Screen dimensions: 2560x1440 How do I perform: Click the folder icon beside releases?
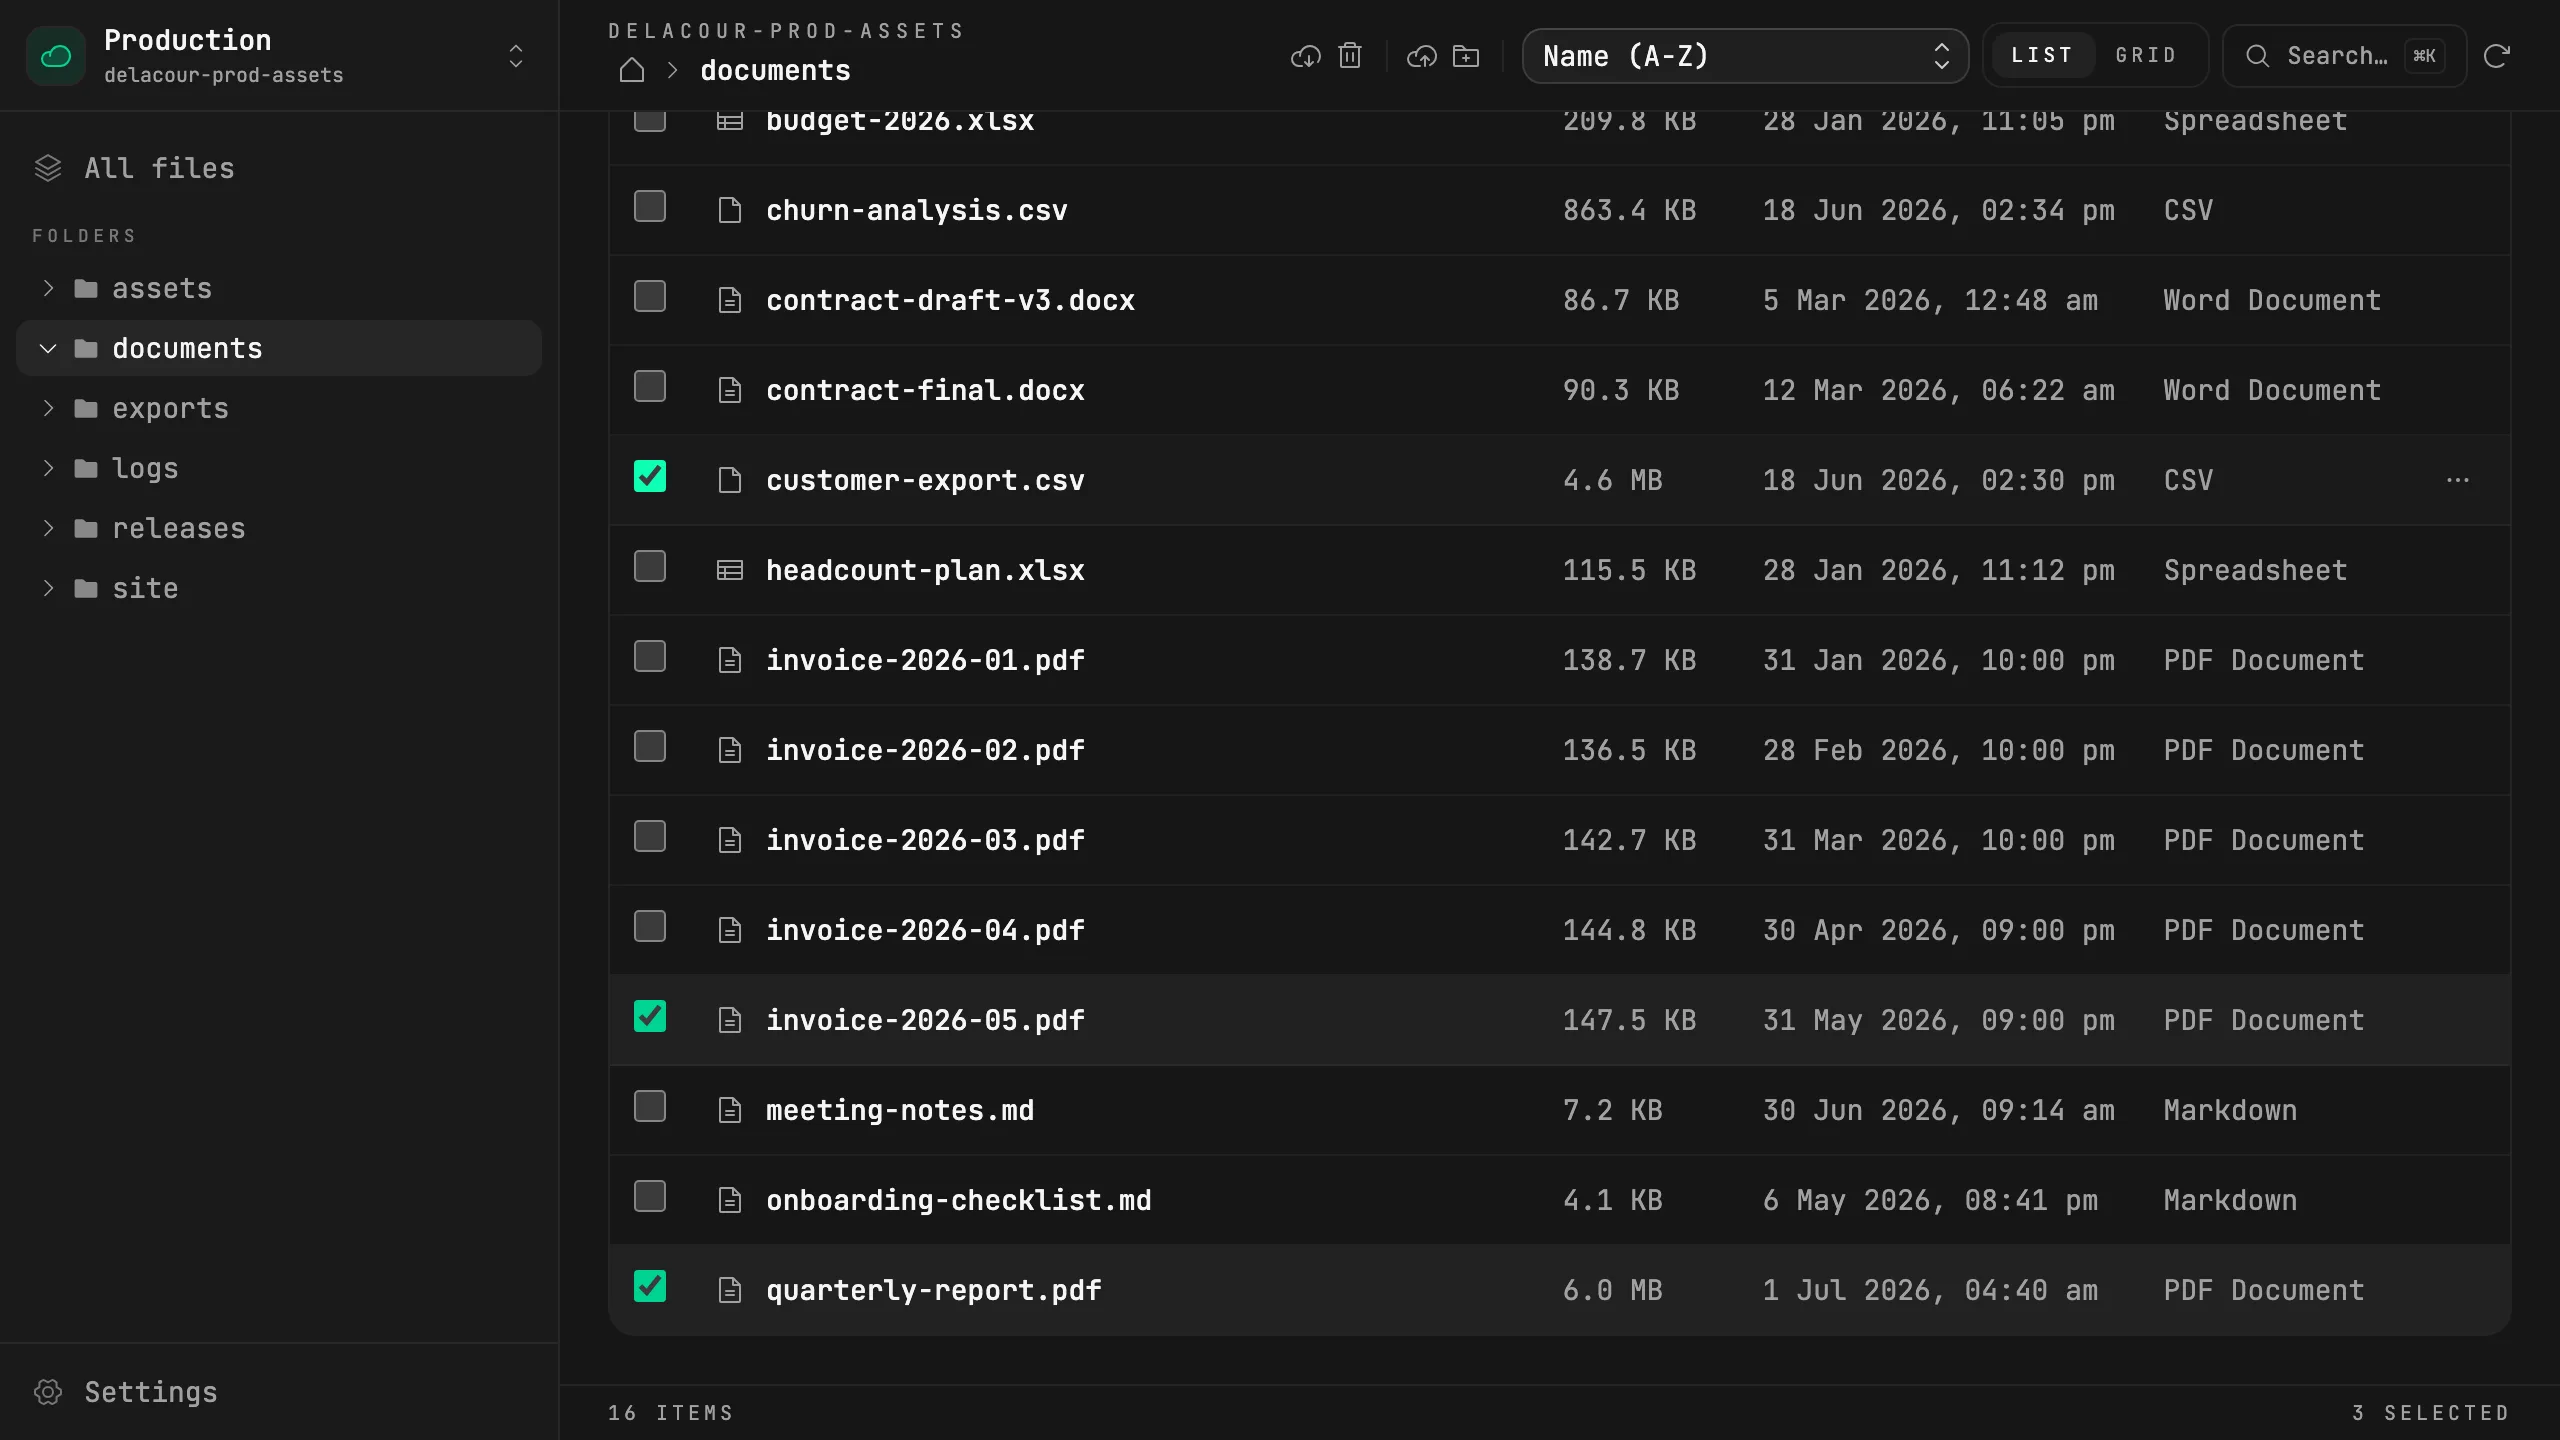(x=86, y=528)
